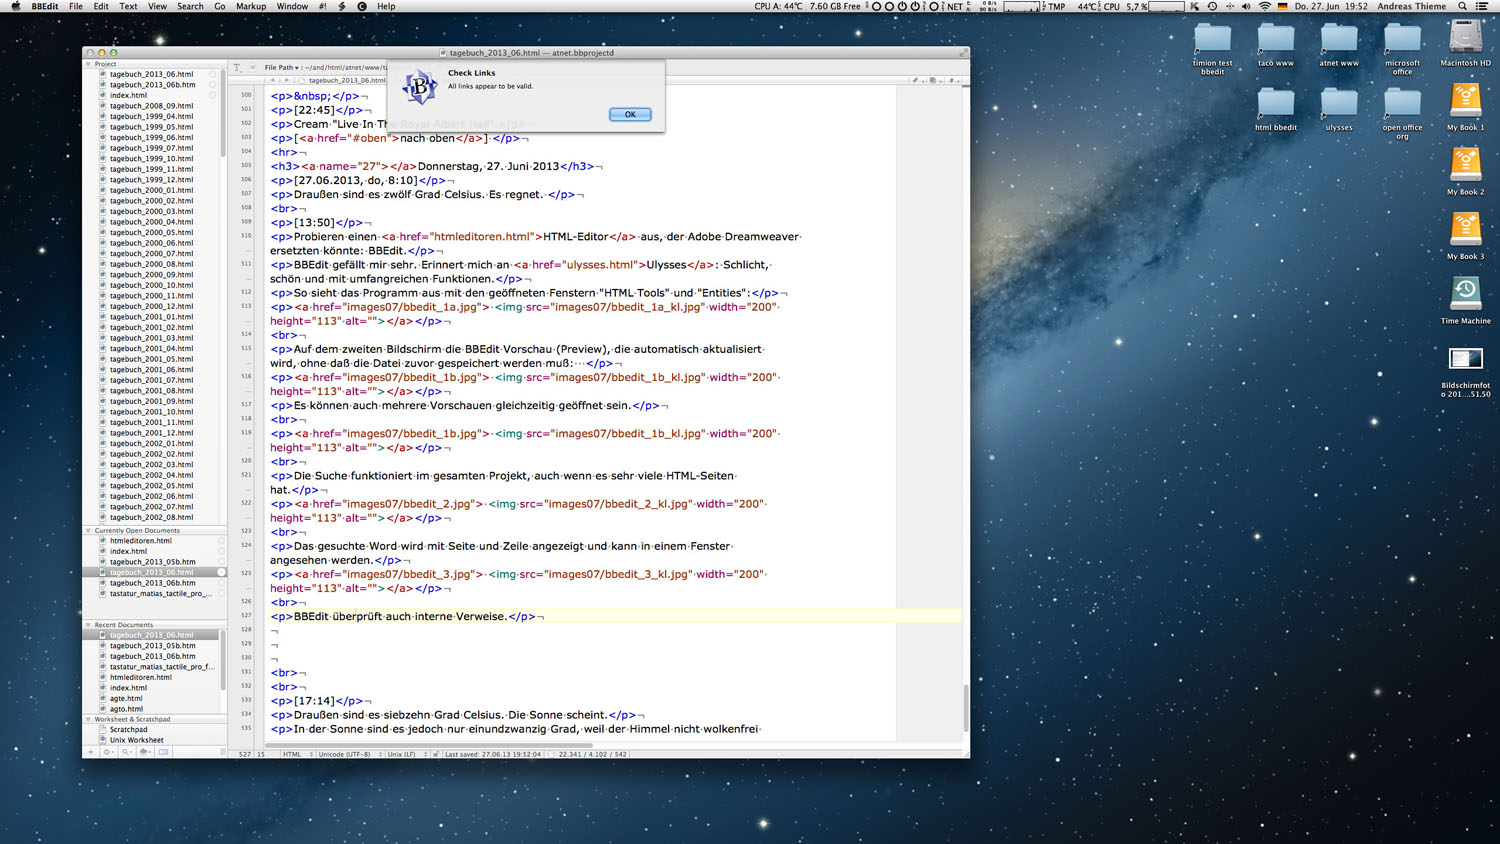Image resolution: width=1500 pixels, height=844 pixels.
Task: Click the volume icon in menu bar
Action: (x=1246, y=6)
